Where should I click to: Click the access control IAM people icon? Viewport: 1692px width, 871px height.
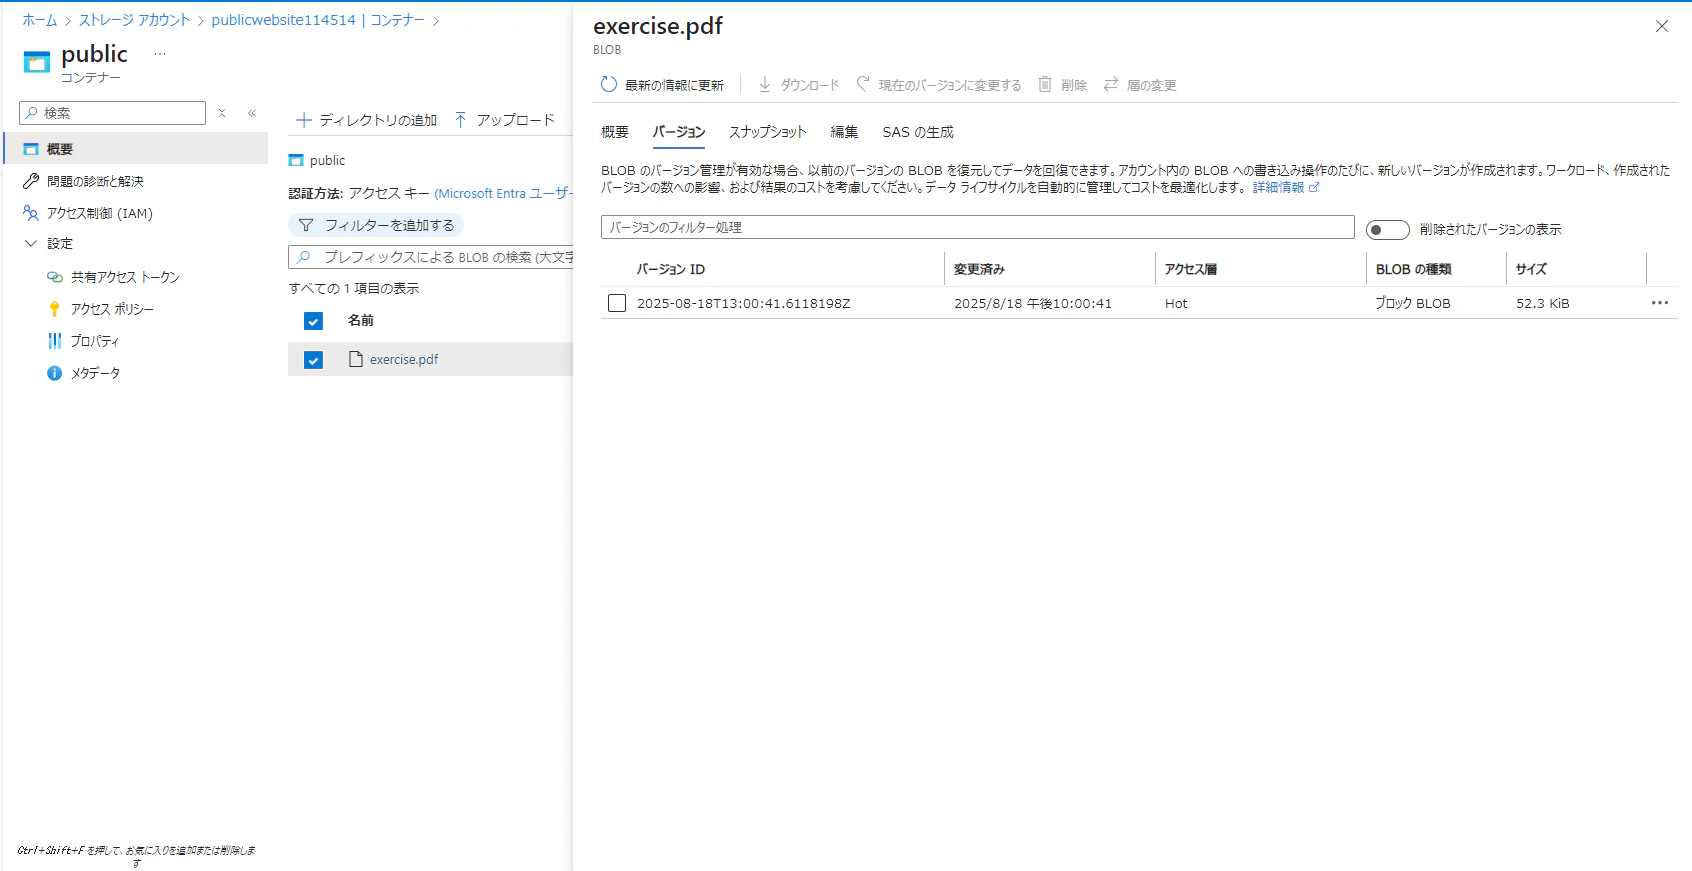pos(31,213)
